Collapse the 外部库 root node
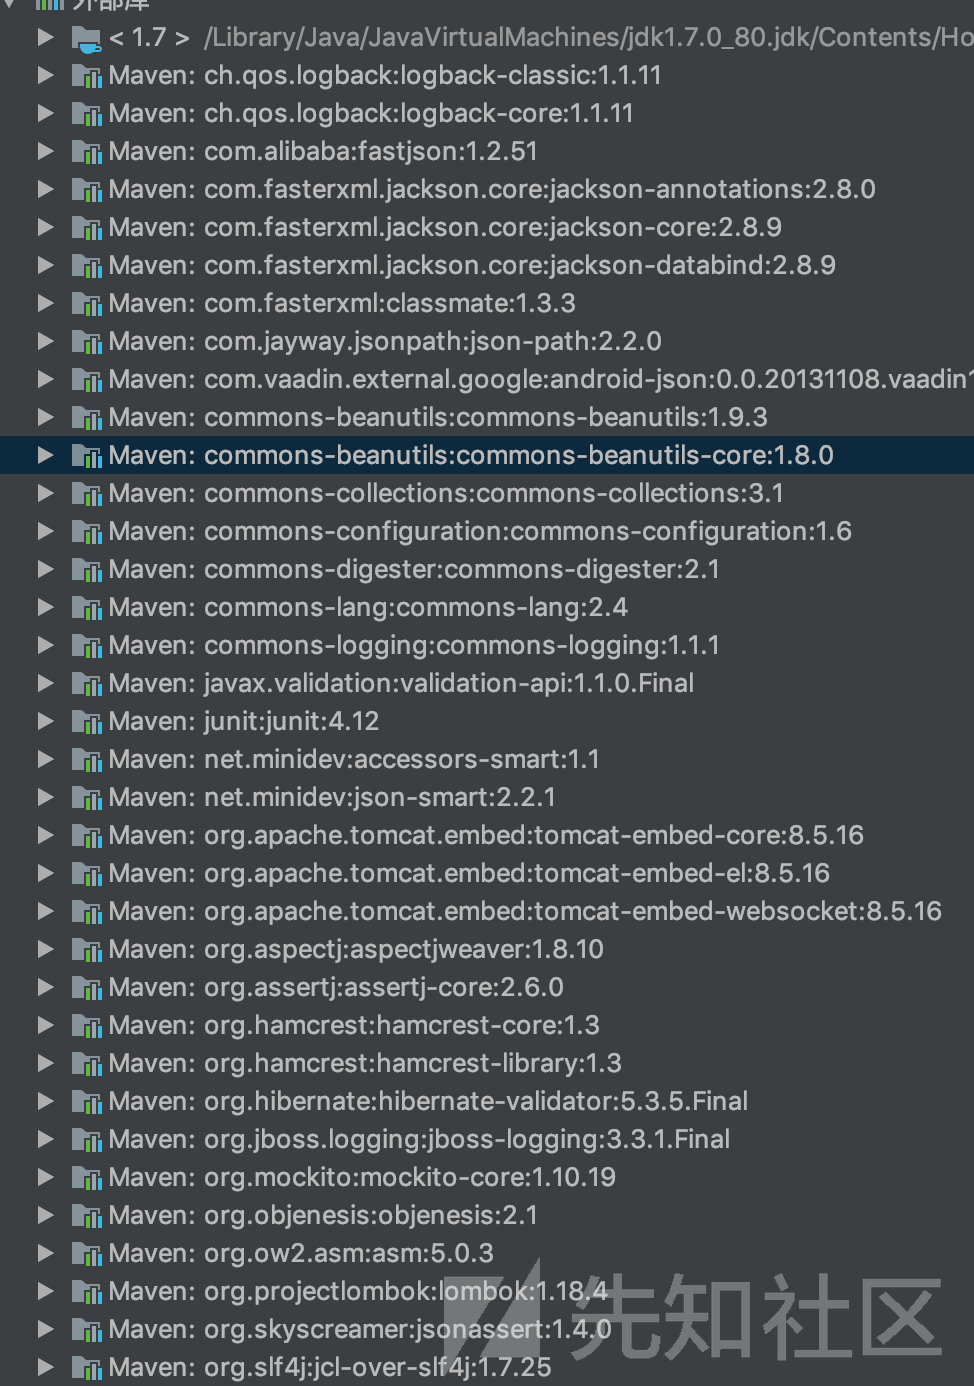Viewport: 974px width, 1386px height. click(12, 5)
